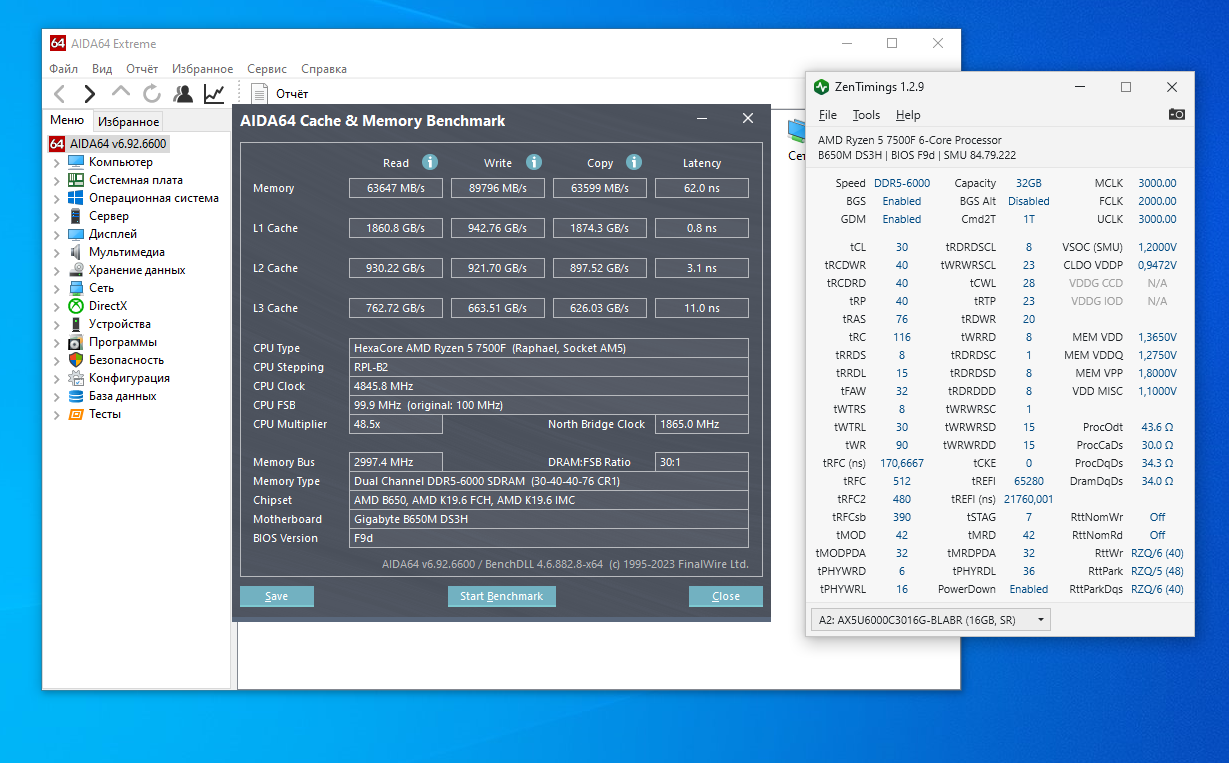Click the VSOC (SMU) 1,2000V value
The height and width of the screenshot is (763, 1229).
pyautogui.click(x=1157, y=247)
